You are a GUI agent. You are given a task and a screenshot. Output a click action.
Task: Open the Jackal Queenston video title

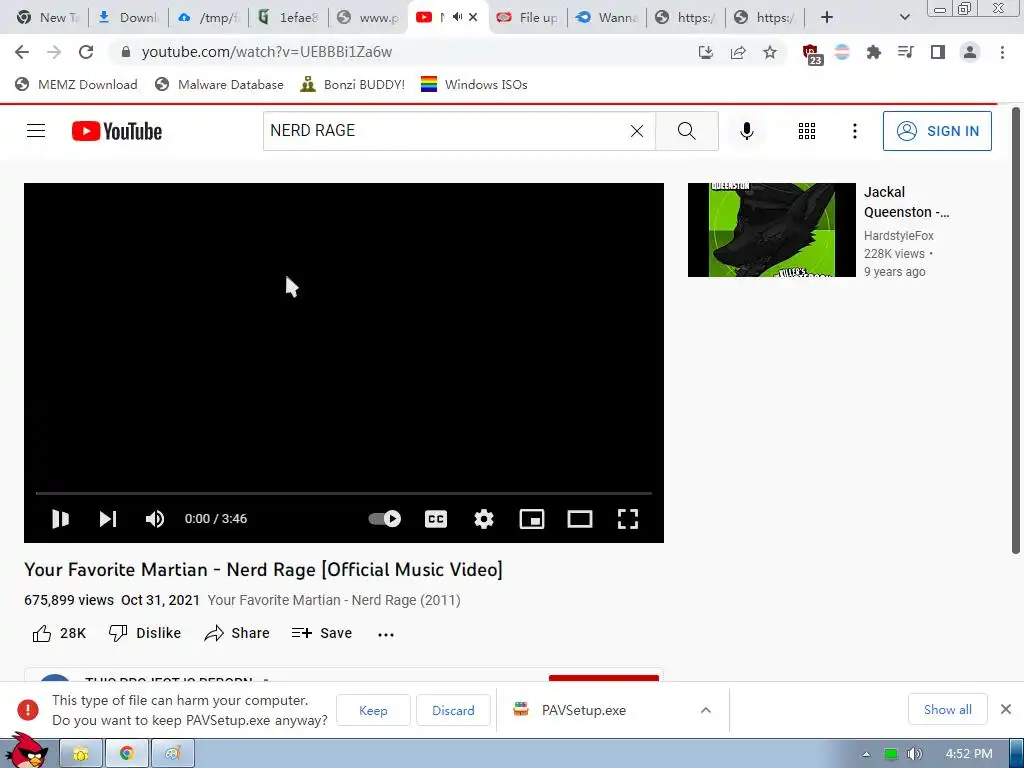(x=906, y=202)
